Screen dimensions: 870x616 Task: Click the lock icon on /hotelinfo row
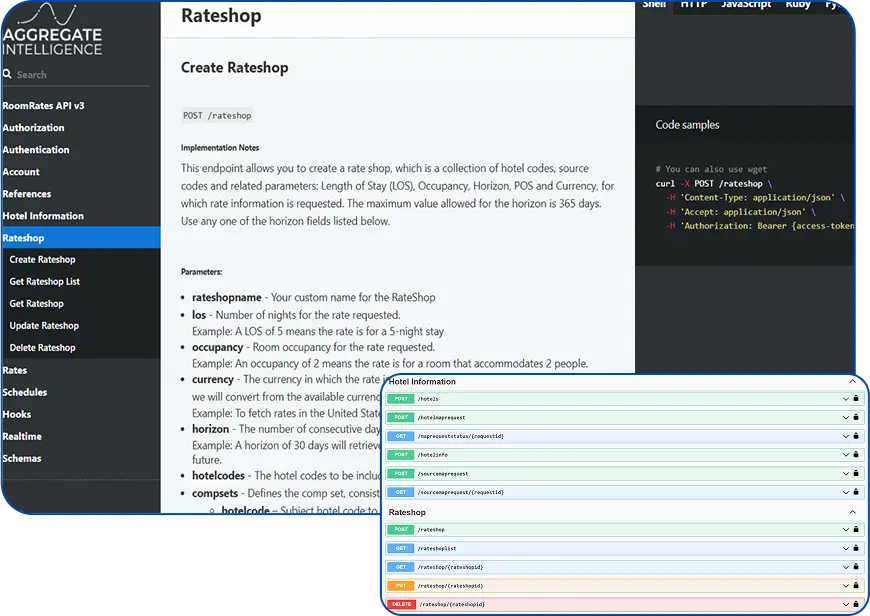pos(856,455)
